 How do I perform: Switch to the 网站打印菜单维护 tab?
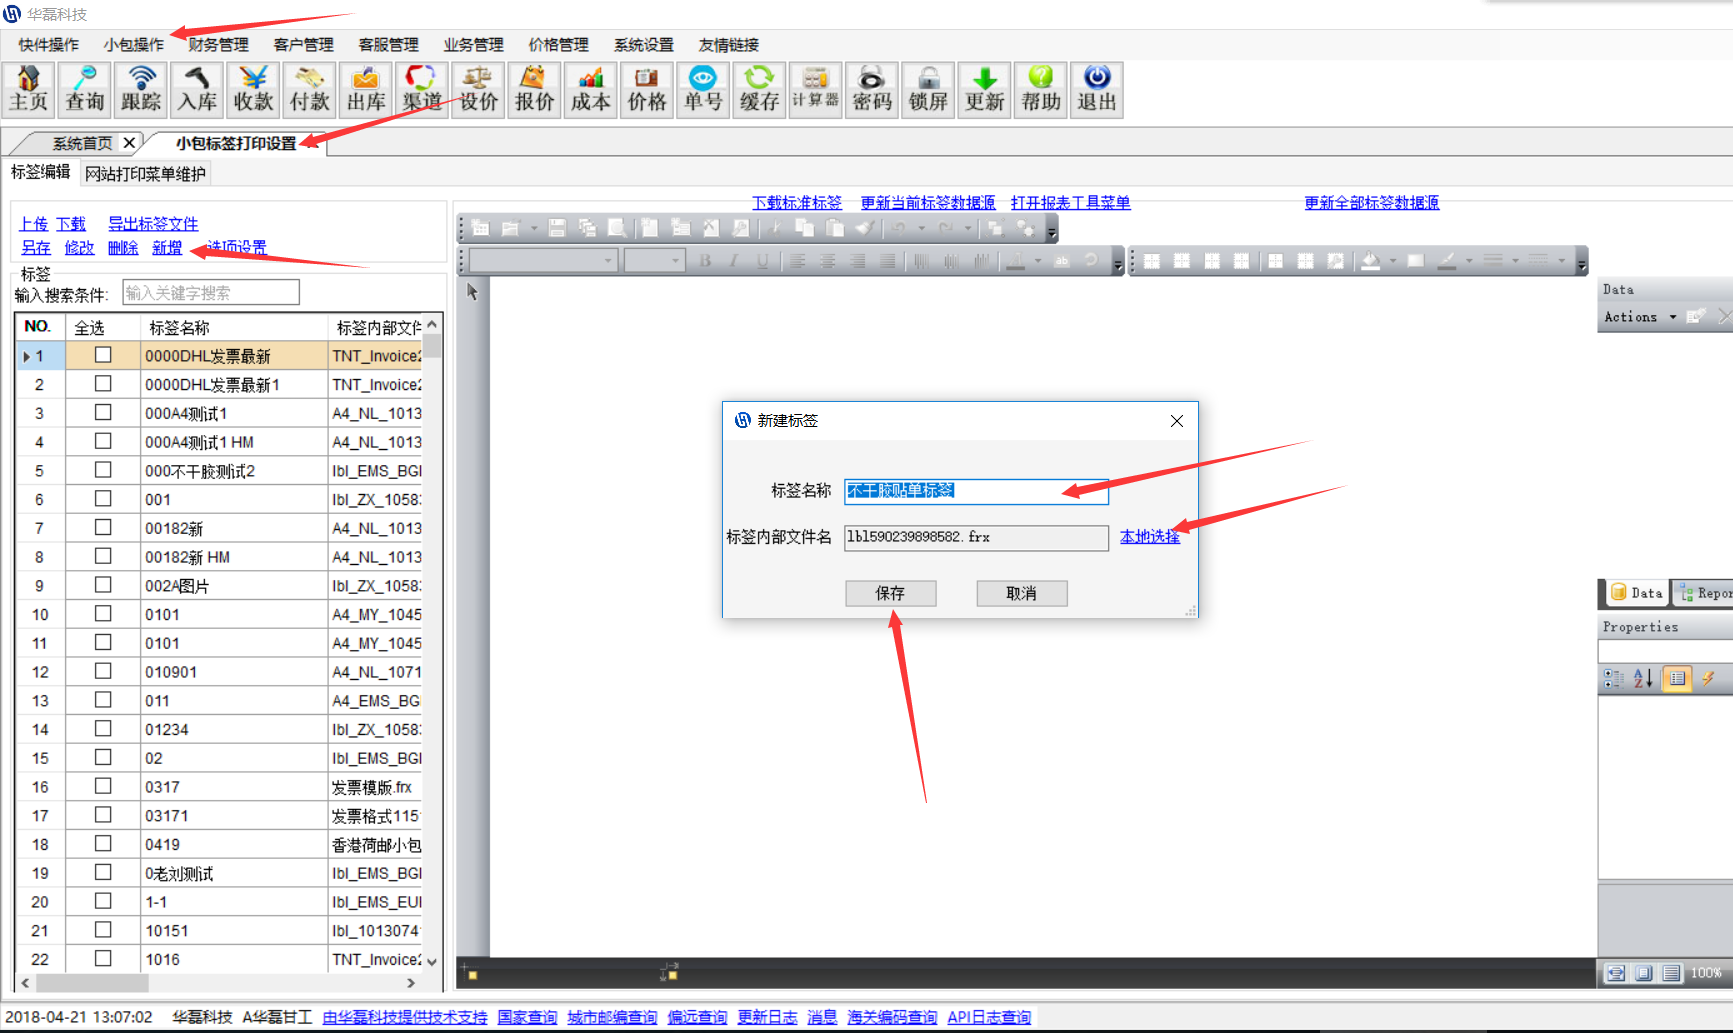pyautogui.click(x=145, y=174)
